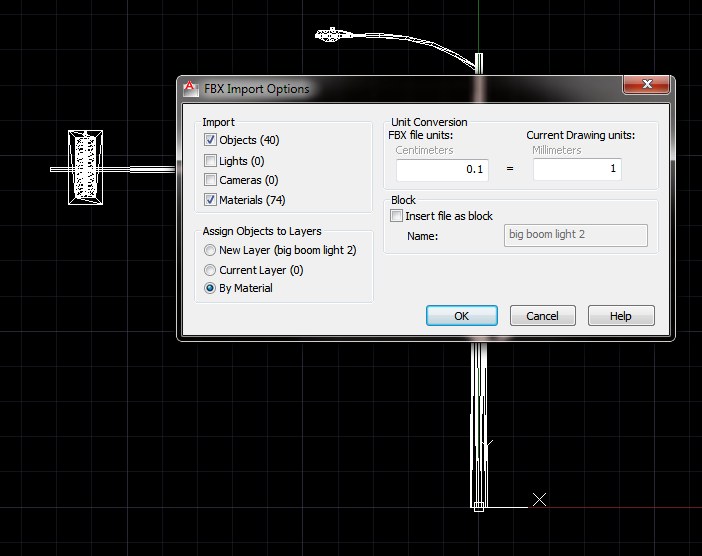Click the Current Drawing units value field
The height and width of the screenshot is (556, 702).
pyautogui.click(x=577, y=169)
